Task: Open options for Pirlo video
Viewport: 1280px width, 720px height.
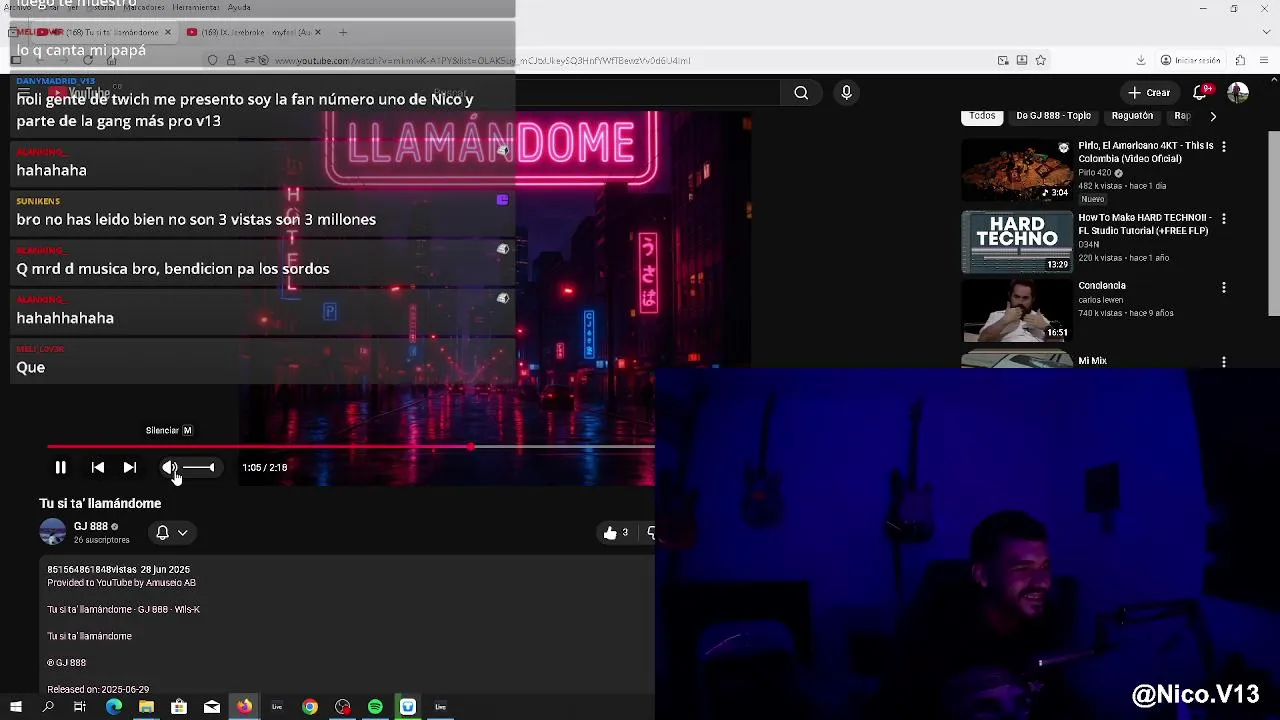Action: click(x=1223, y=147)
